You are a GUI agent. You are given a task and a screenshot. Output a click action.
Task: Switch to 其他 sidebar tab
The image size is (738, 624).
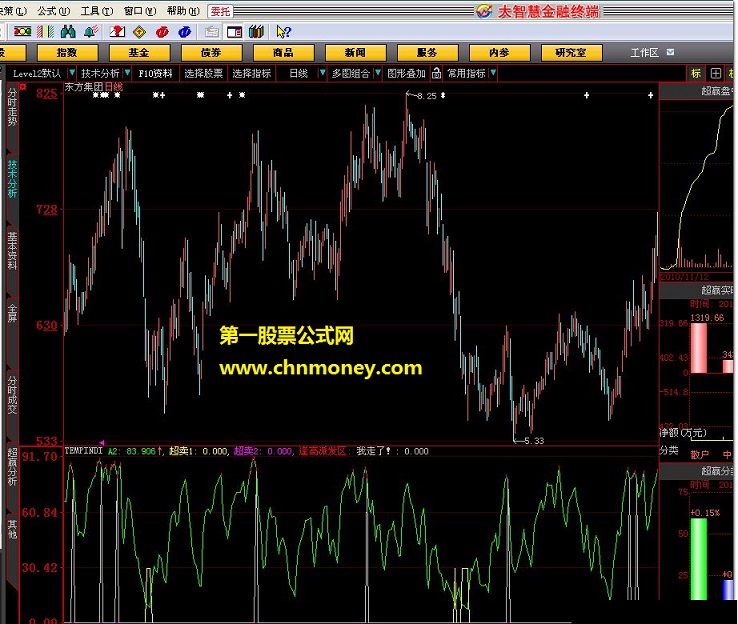pyautogui.click(x=12, y=529)
